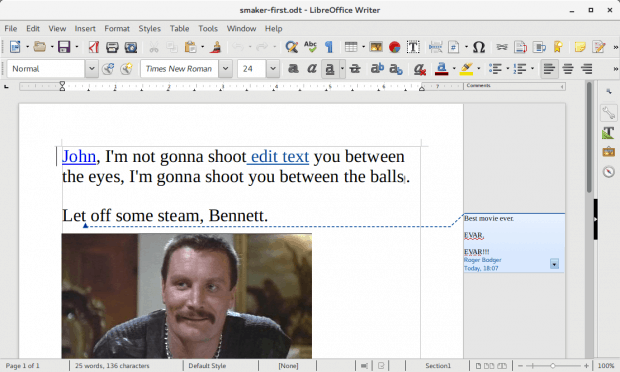Align text left
The height and width of the screenshot is (372, 620).
(x=549, y=69)
